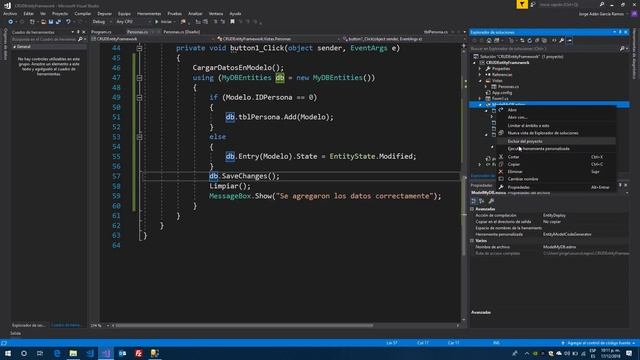The width and height of the screenshot is (640, 360).
Task: Choose Nueva vista de Explorador de soluciones
Action: tap(556, 133)
